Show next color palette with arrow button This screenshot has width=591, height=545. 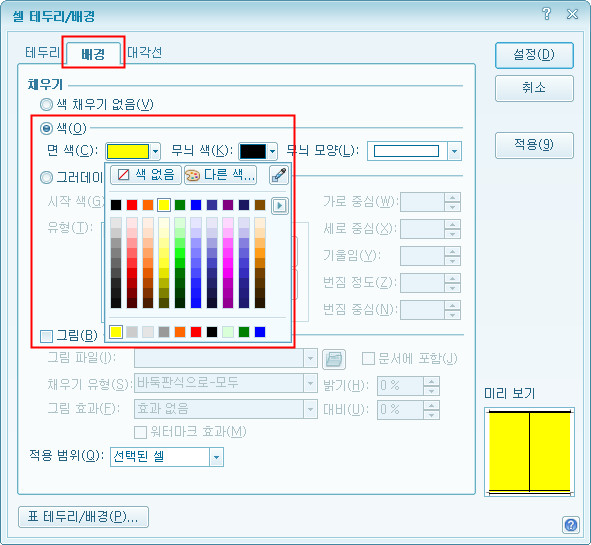279,205
